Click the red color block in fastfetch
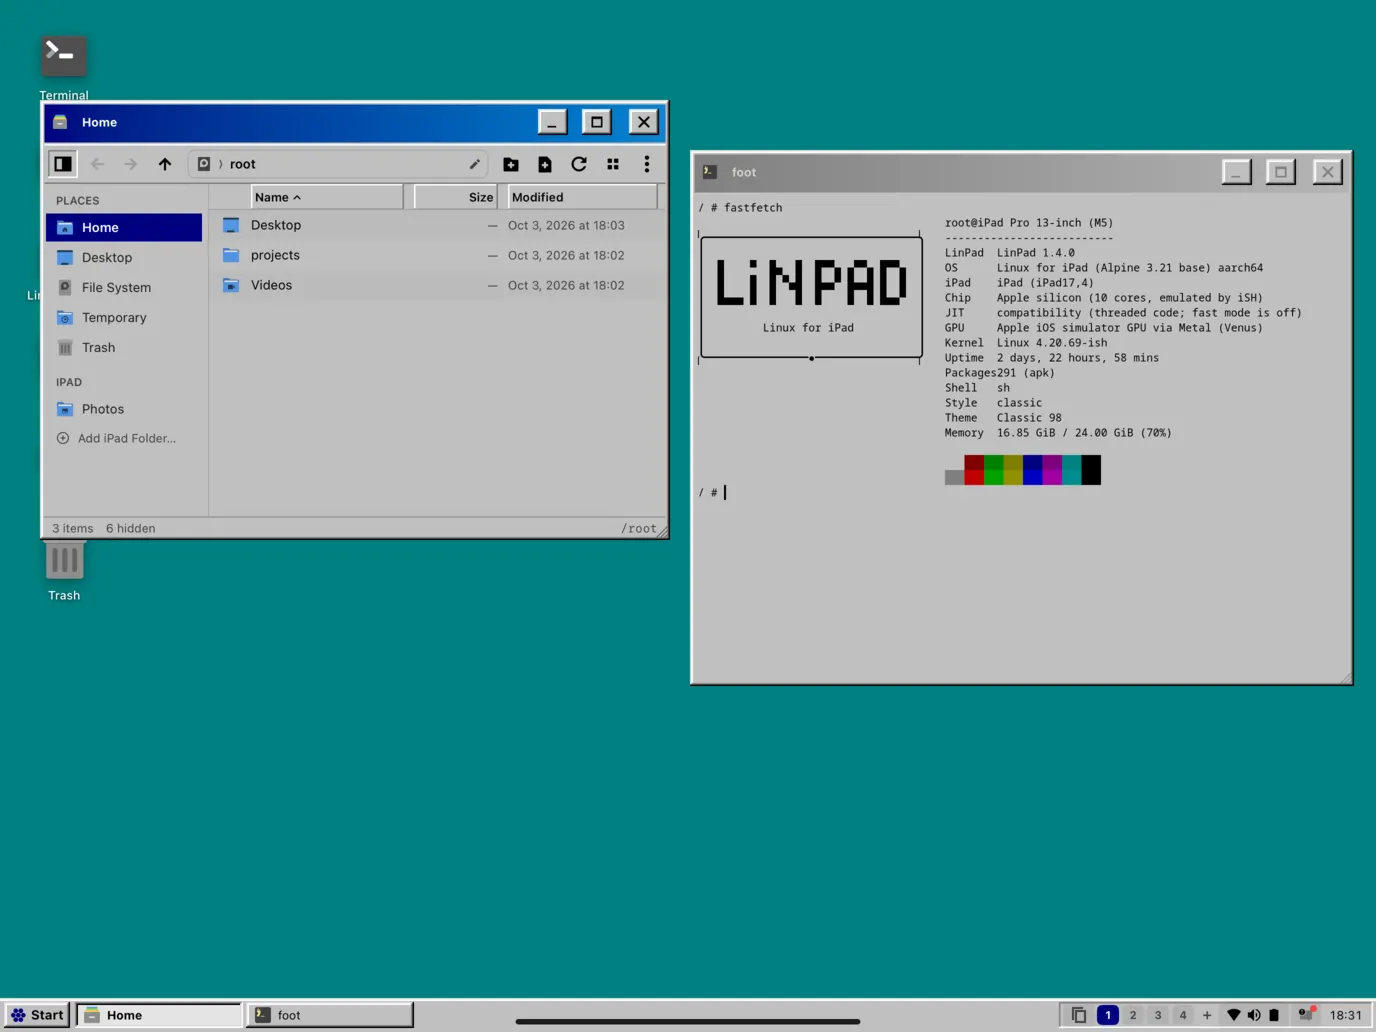 coord(974,470)
